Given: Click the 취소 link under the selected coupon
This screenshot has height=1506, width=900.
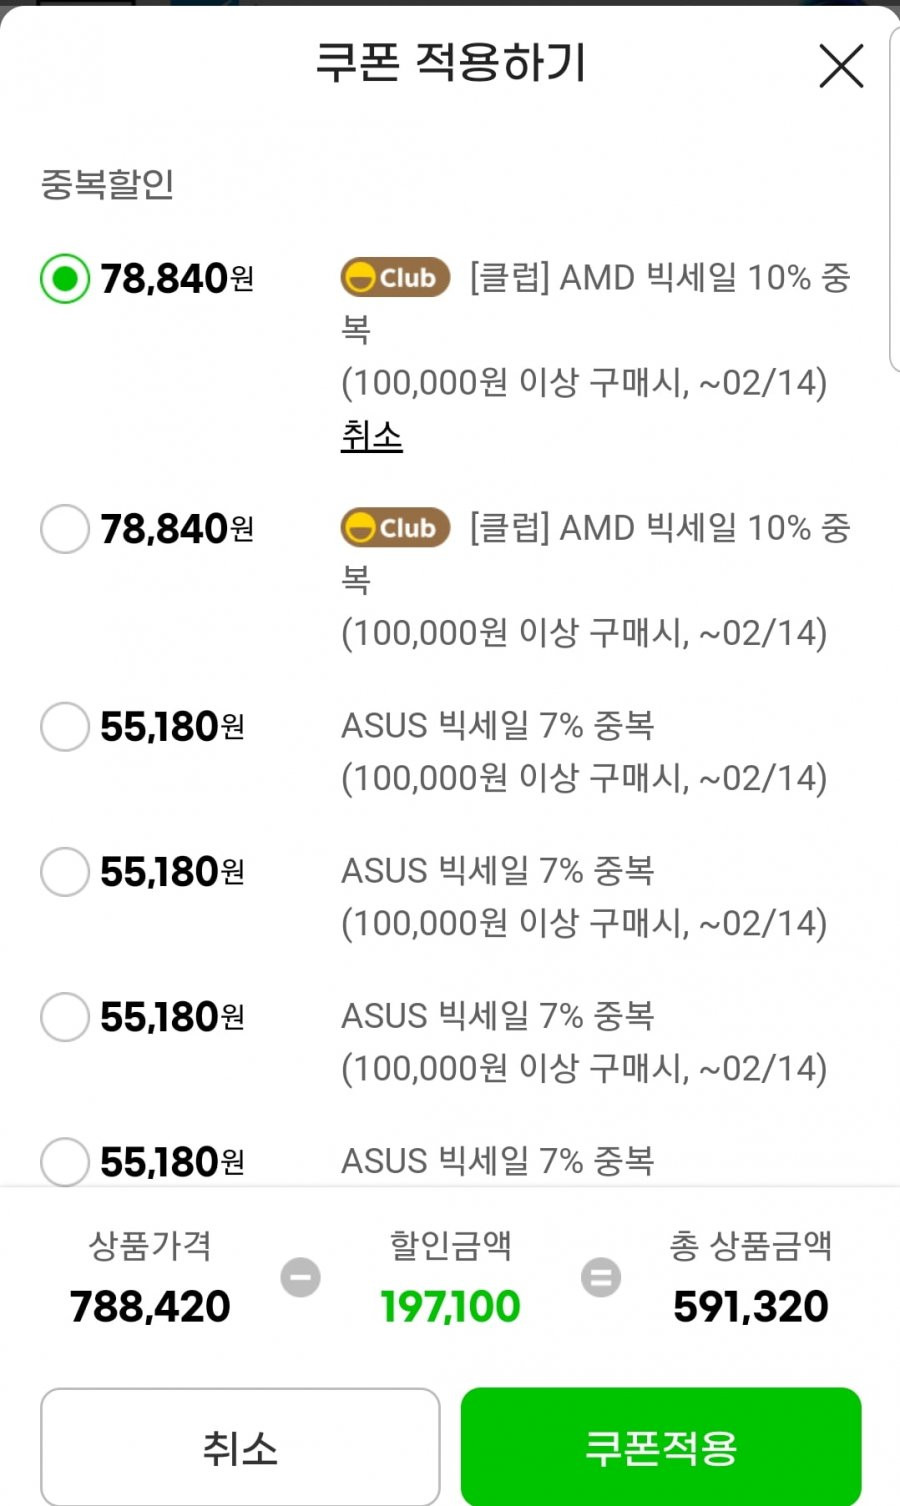Looking at the screenshot, I should pyautogui.click(x=371, y=435).
